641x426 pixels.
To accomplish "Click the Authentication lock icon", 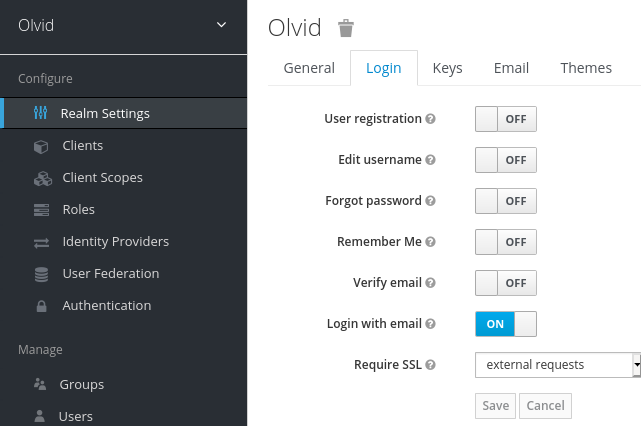I will coord(41,306).
